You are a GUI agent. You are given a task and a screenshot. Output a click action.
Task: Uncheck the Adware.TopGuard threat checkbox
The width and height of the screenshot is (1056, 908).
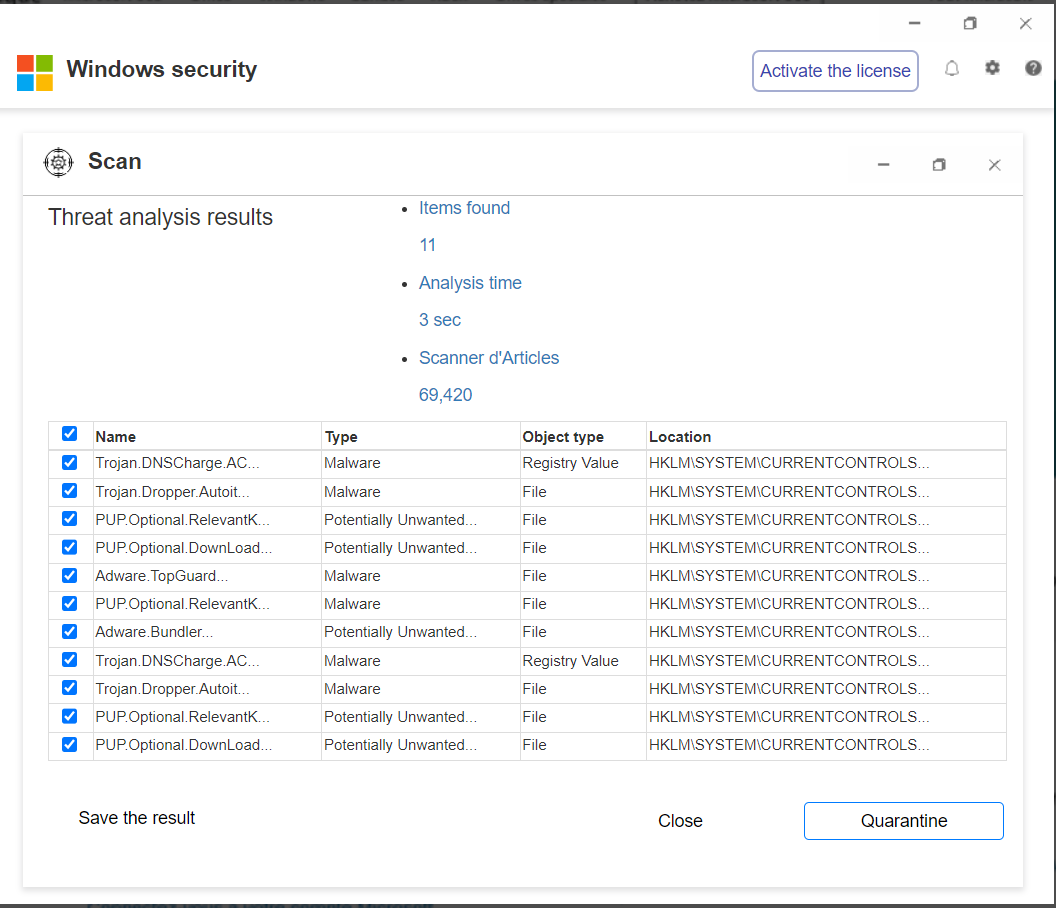pyautogui.click(x=70, y=575)
